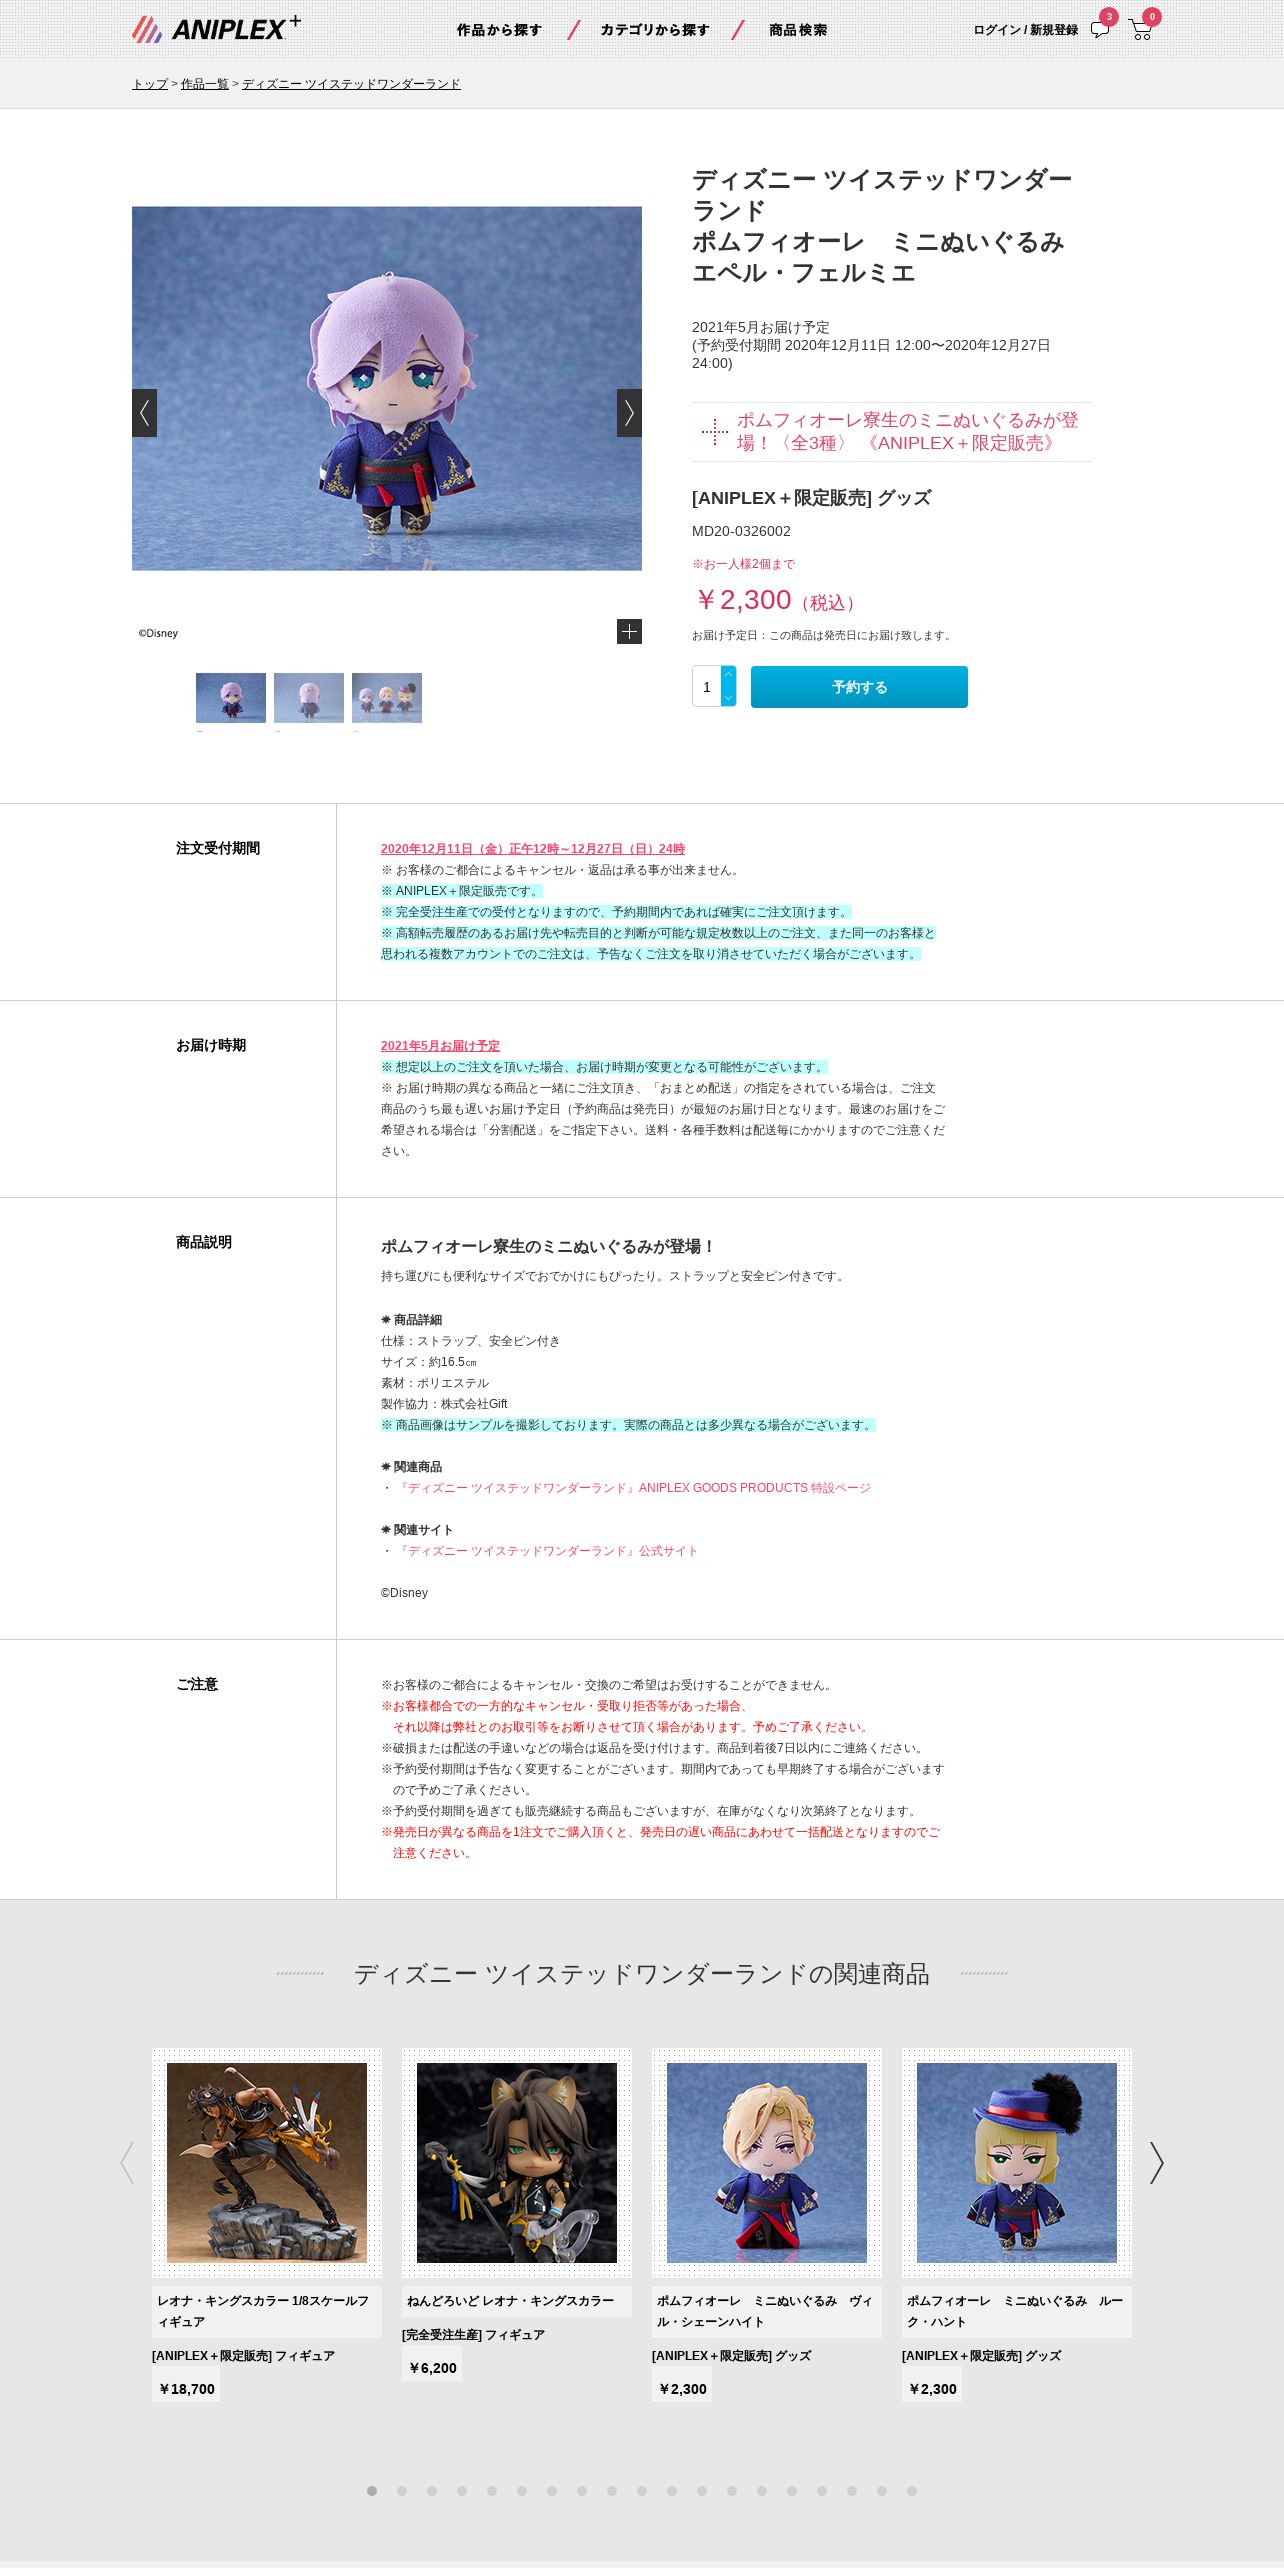Click the MD20-0326002 product code

point(741,531)
